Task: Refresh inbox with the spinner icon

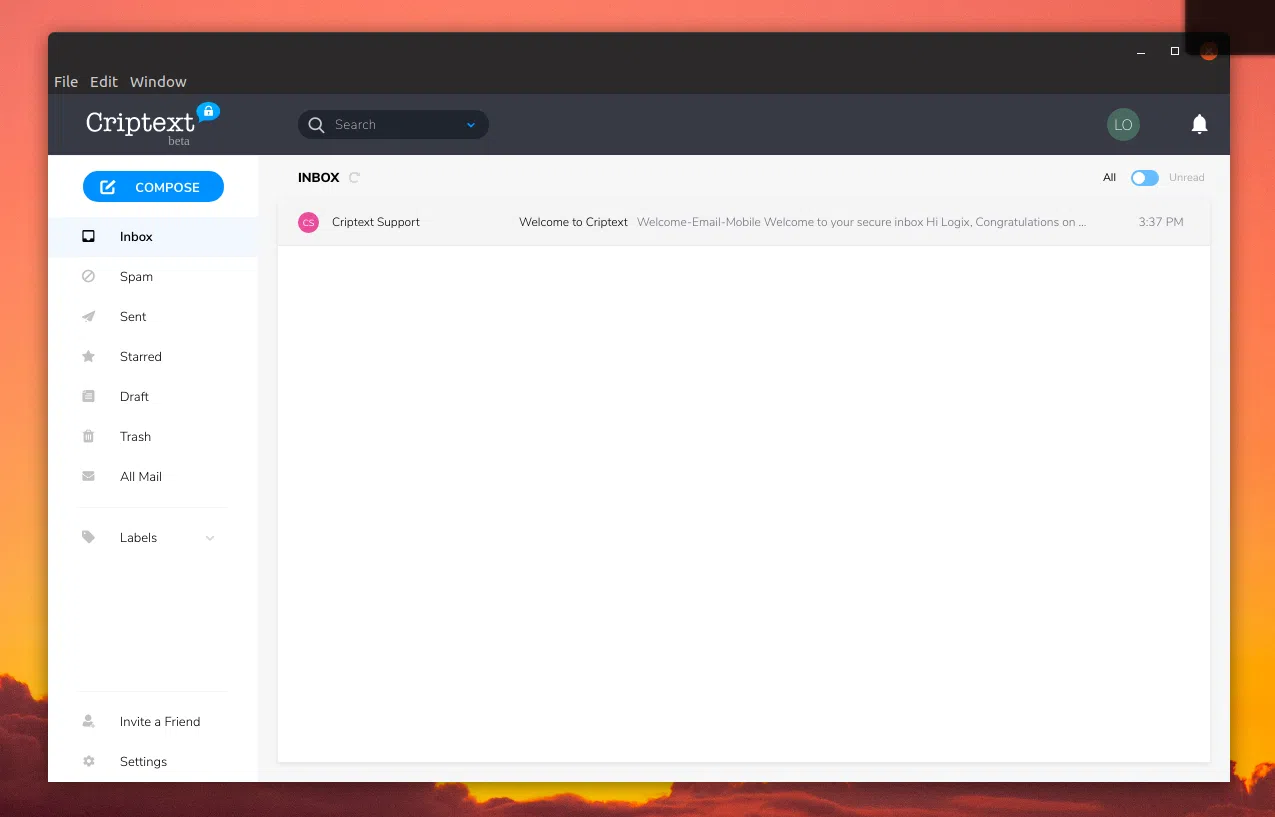Action: point(354,178)
